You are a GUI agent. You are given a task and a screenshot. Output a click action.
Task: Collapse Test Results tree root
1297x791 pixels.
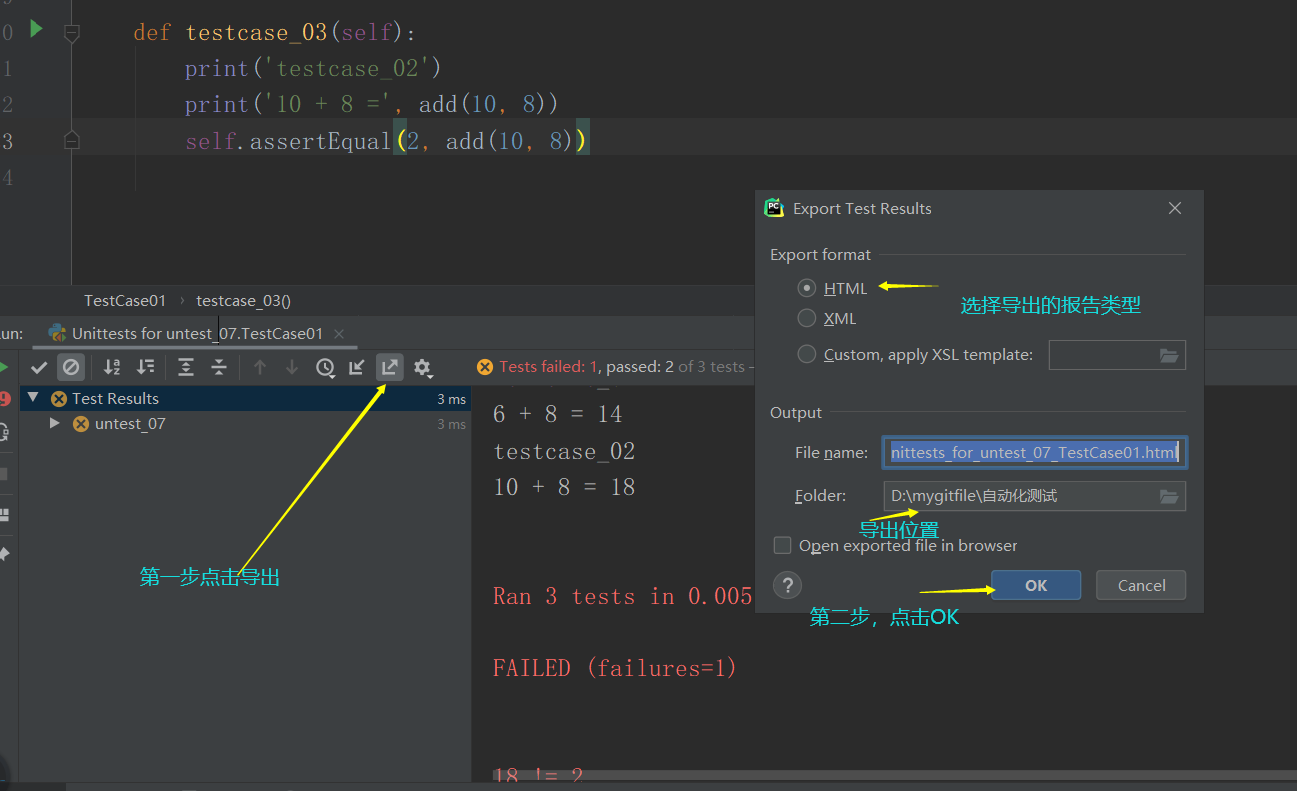tap(33, 397)
